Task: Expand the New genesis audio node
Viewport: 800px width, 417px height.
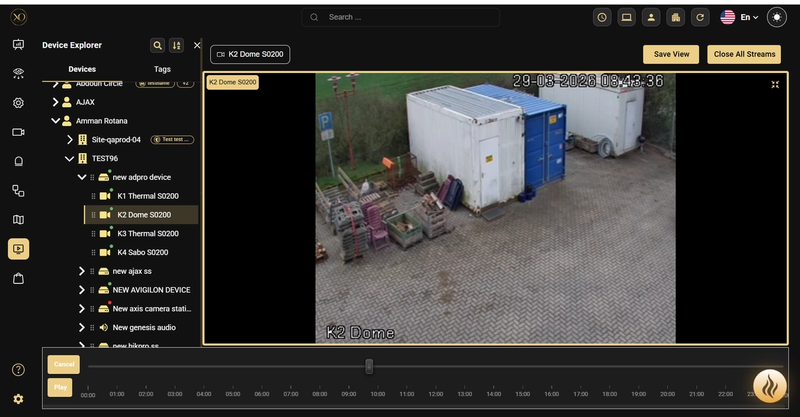Action: point(82,328)
